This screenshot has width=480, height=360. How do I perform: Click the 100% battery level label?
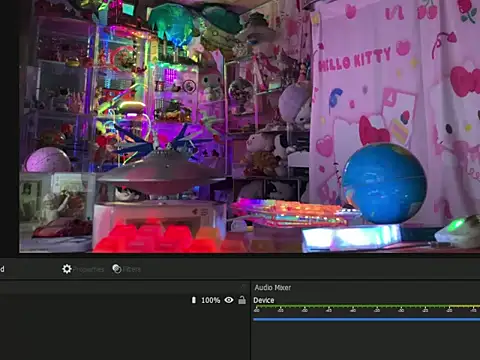[210, 300]
